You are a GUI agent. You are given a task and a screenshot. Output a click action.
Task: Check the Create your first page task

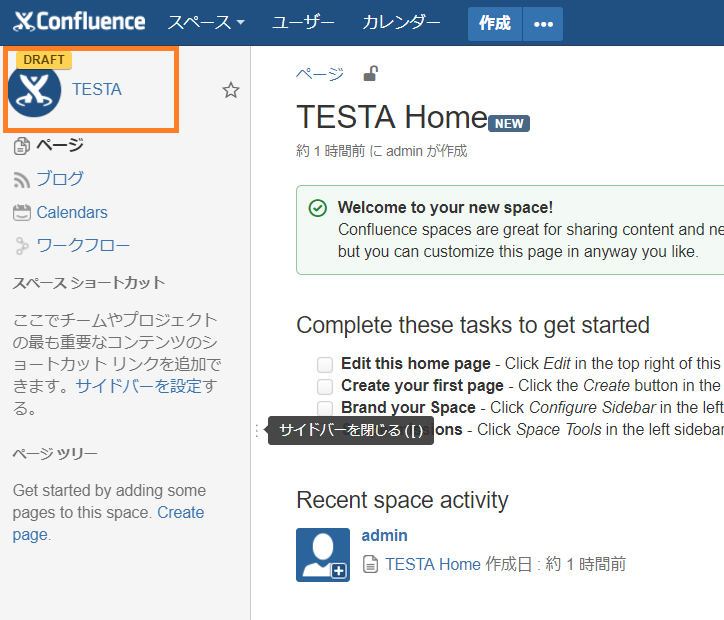click(x=325, y=386)
